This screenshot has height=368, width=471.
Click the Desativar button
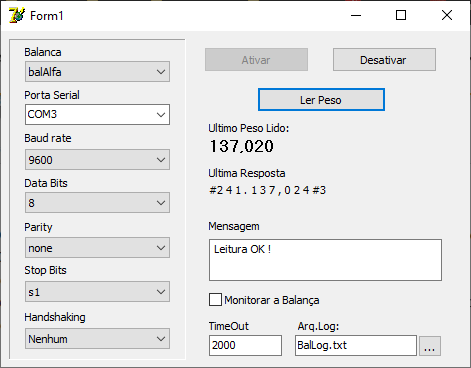[x=384, y=60]
